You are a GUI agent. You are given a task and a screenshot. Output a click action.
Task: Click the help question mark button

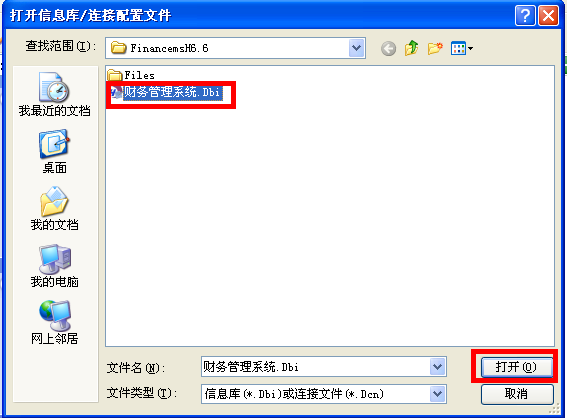tap(525, 16)
